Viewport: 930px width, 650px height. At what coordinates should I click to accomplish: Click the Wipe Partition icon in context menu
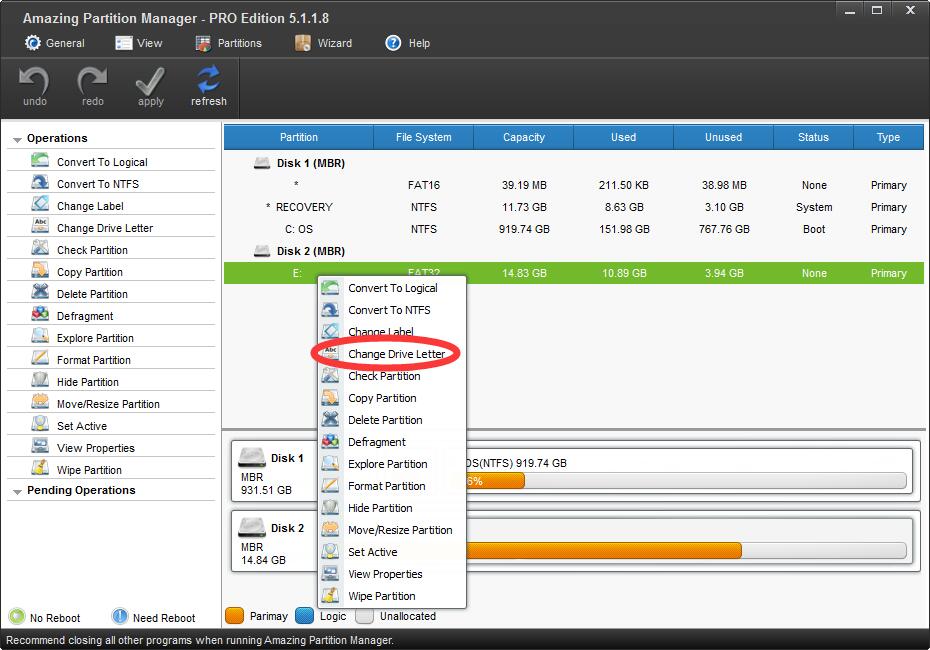click(x=330, y=595)
